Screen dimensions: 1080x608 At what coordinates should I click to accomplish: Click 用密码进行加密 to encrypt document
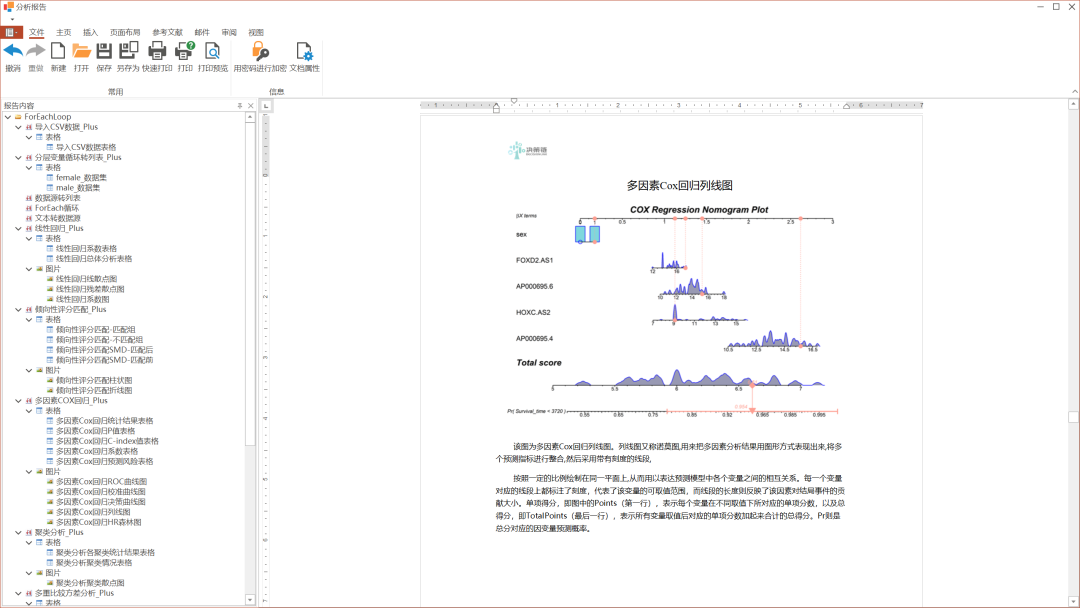260,51
